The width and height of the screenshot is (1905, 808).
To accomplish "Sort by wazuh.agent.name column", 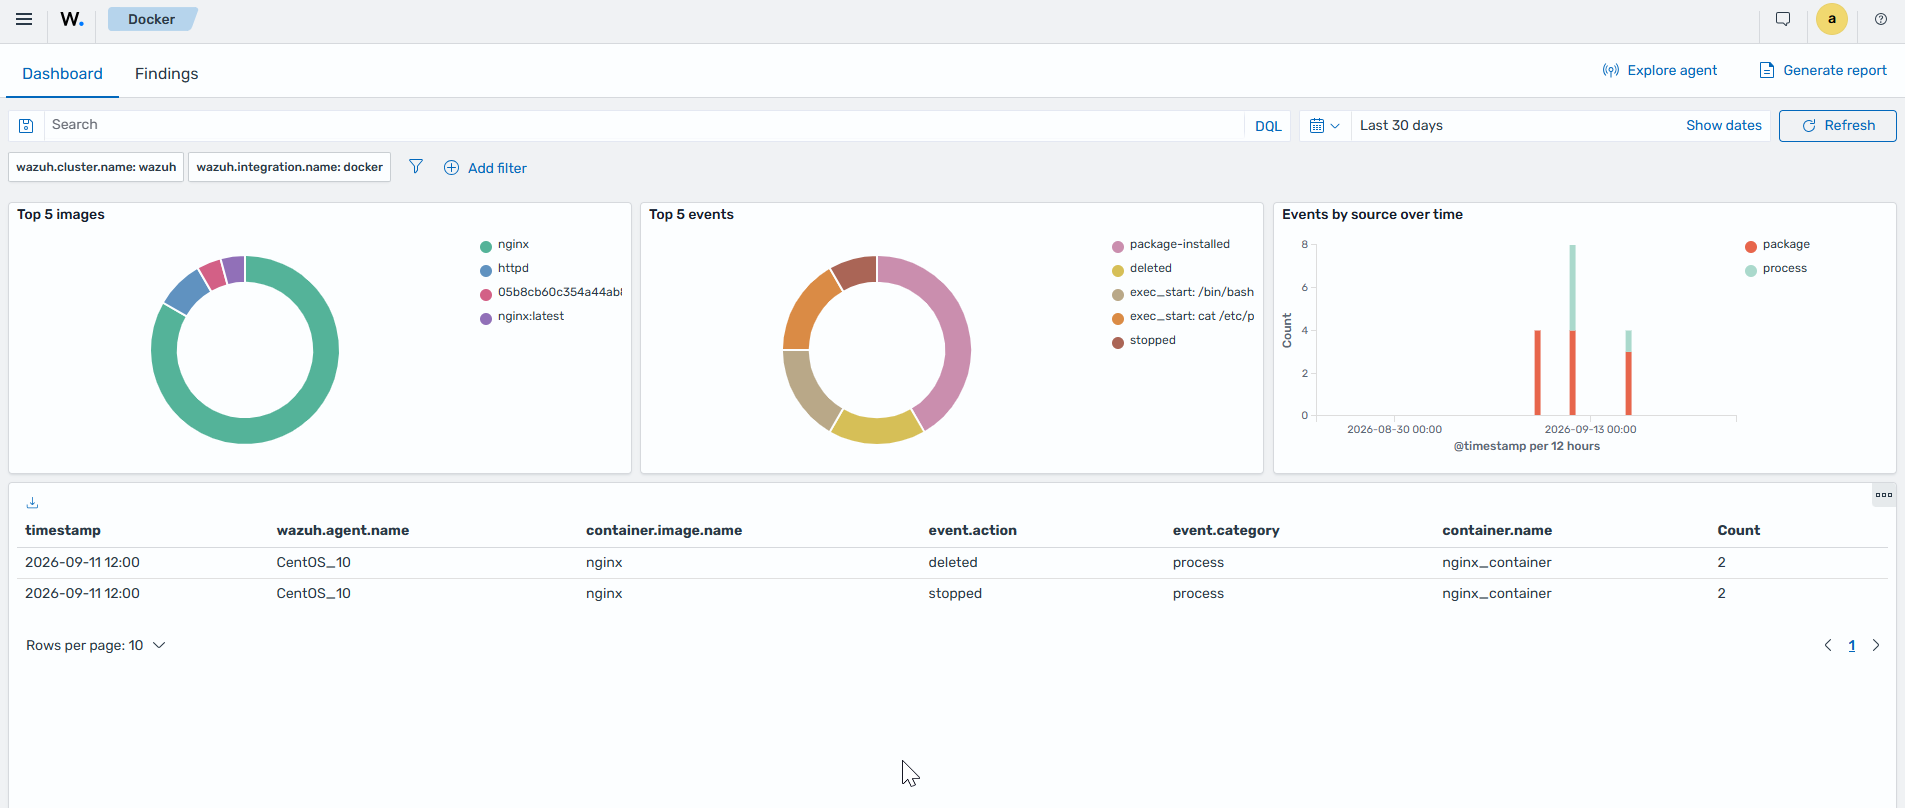I will click(343, 530).
